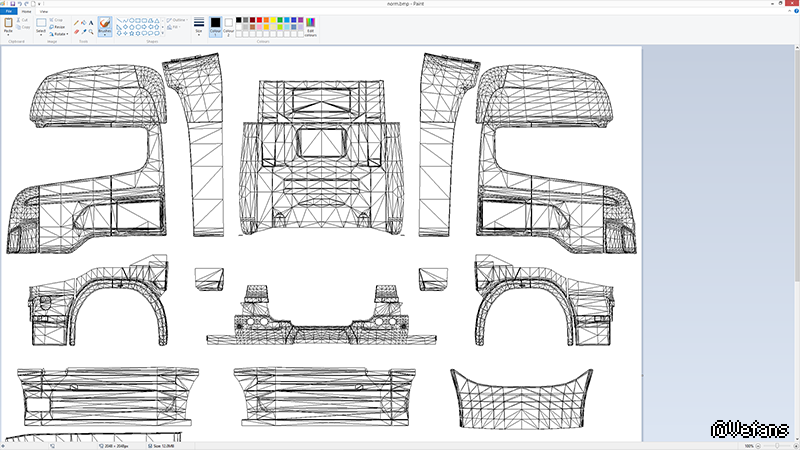This screenshot has width=800, height=450.
Task: Activate the Colour 2 swatch
Action: 228,25
